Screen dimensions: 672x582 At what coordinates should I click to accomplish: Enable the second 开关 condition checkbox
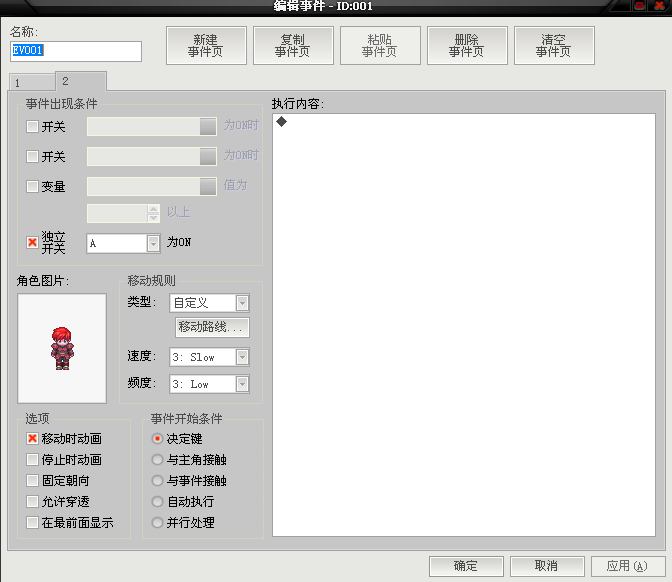coord(32,156)
